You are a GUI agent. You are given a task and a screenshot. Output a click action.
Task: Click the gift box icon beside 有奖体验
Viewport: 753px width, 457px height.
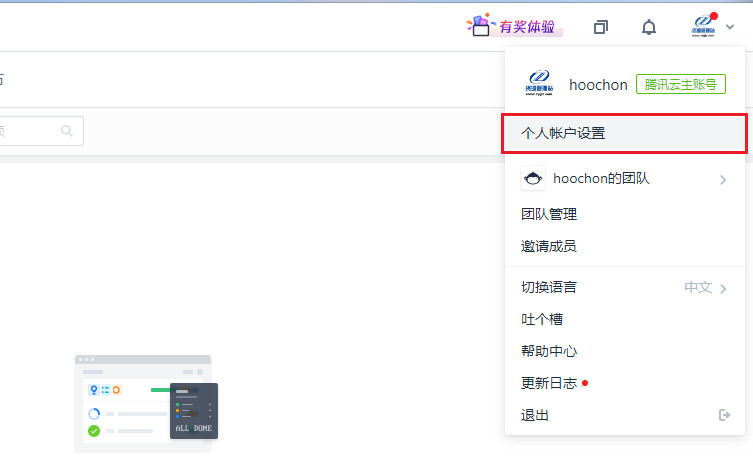click(x=481, y=27)
